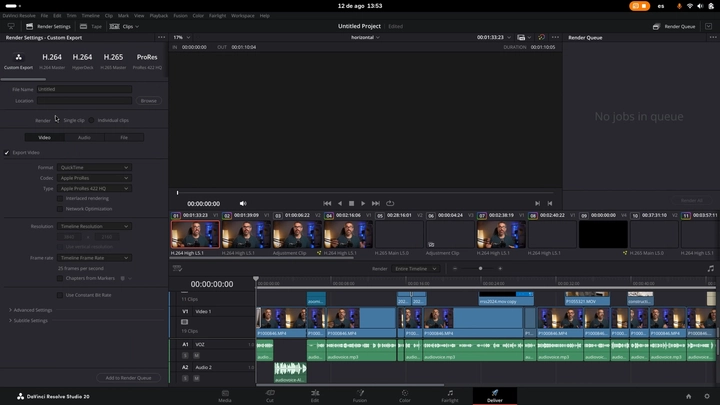Open the File menu
720x405 pixels.
(x=44, y=16)
